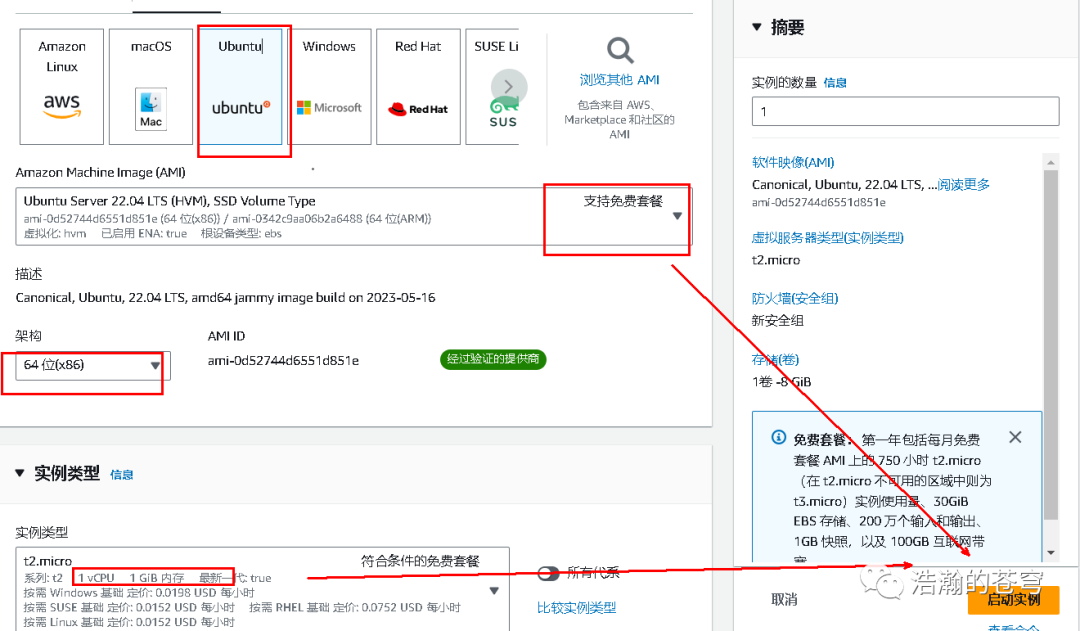The width and height of the screenshot is (1080, 631).
Task: Click the 符合条件的免费套餐 label
Action: tap(420, 561)
